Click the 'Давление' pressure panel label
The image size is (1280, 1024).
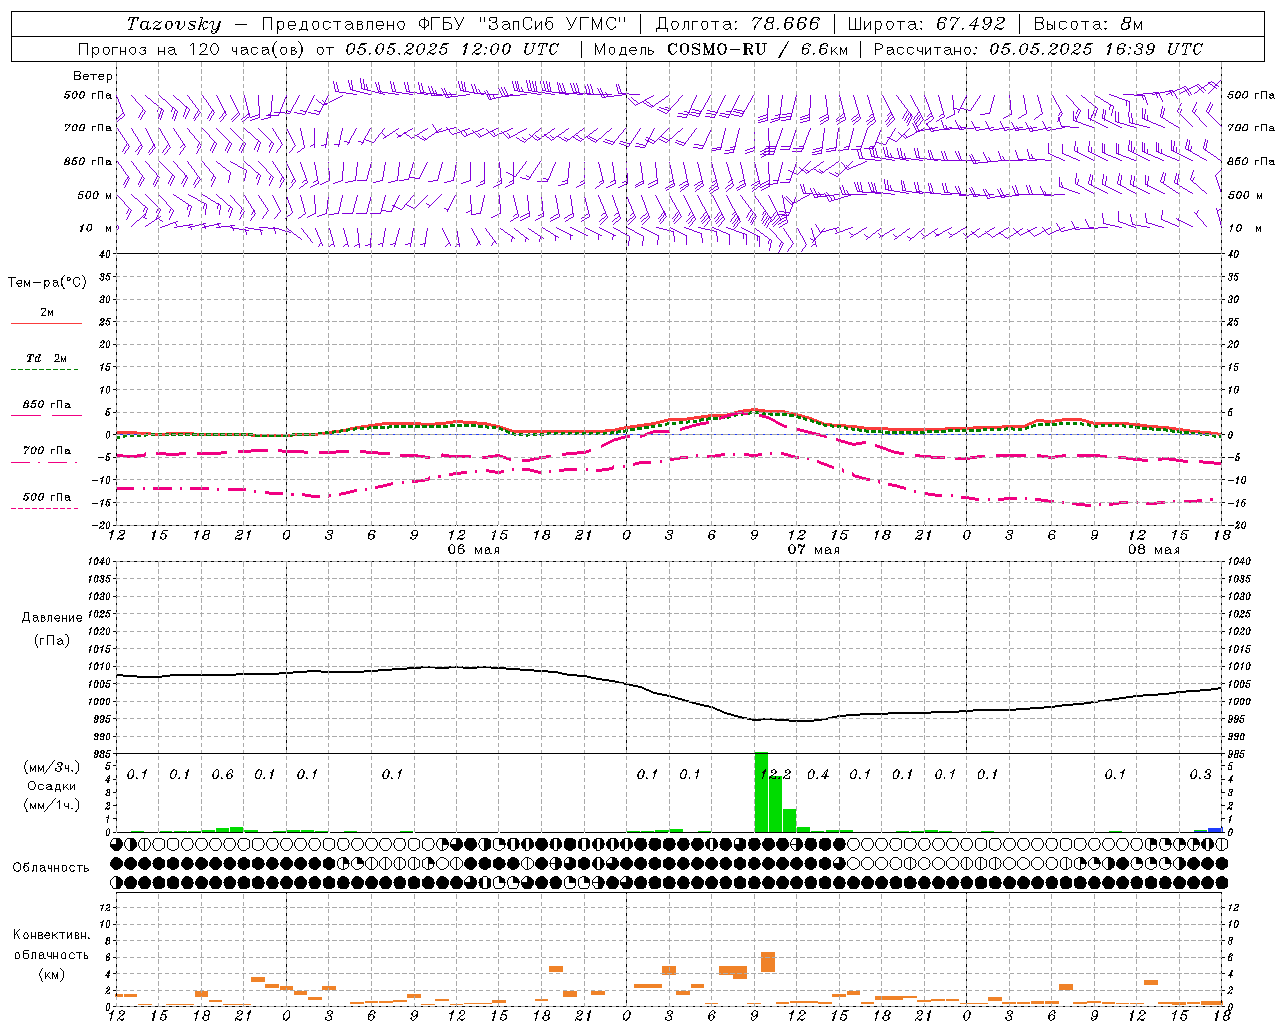coord(52,618)
